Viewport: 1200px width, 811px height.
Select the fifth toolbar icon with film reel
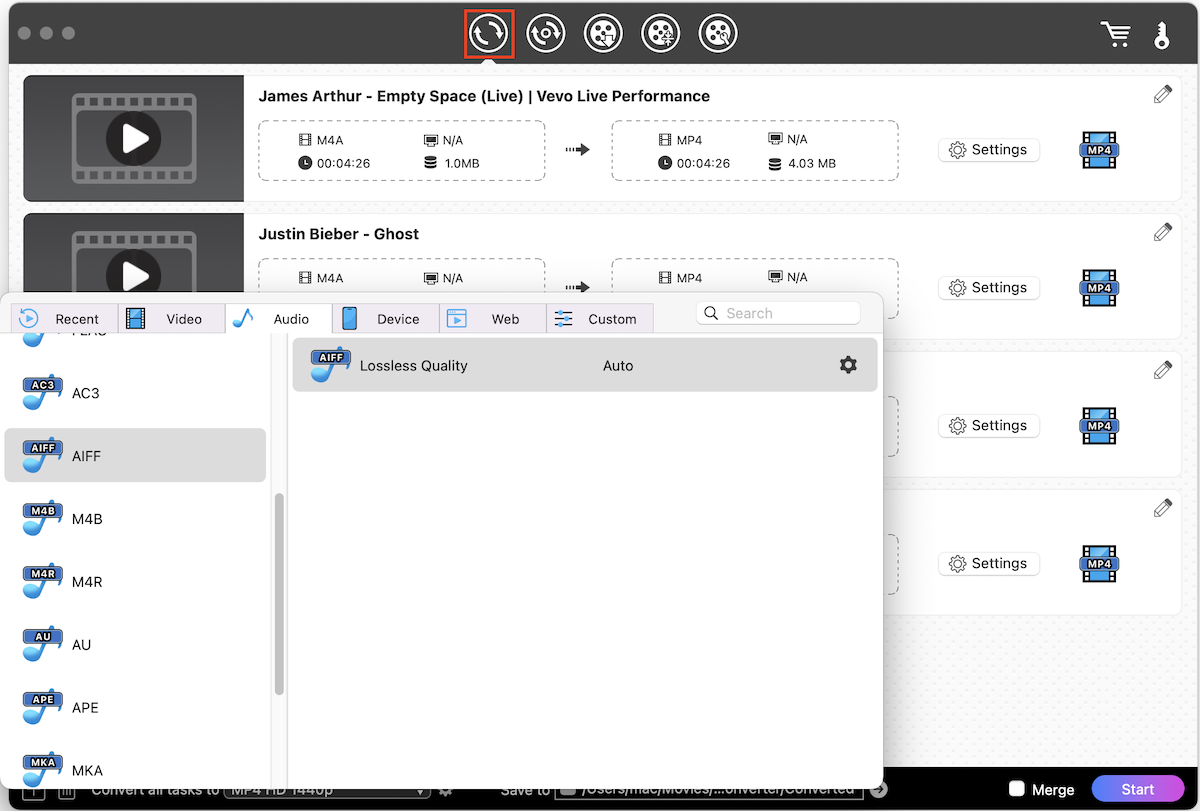coord(718,33)
